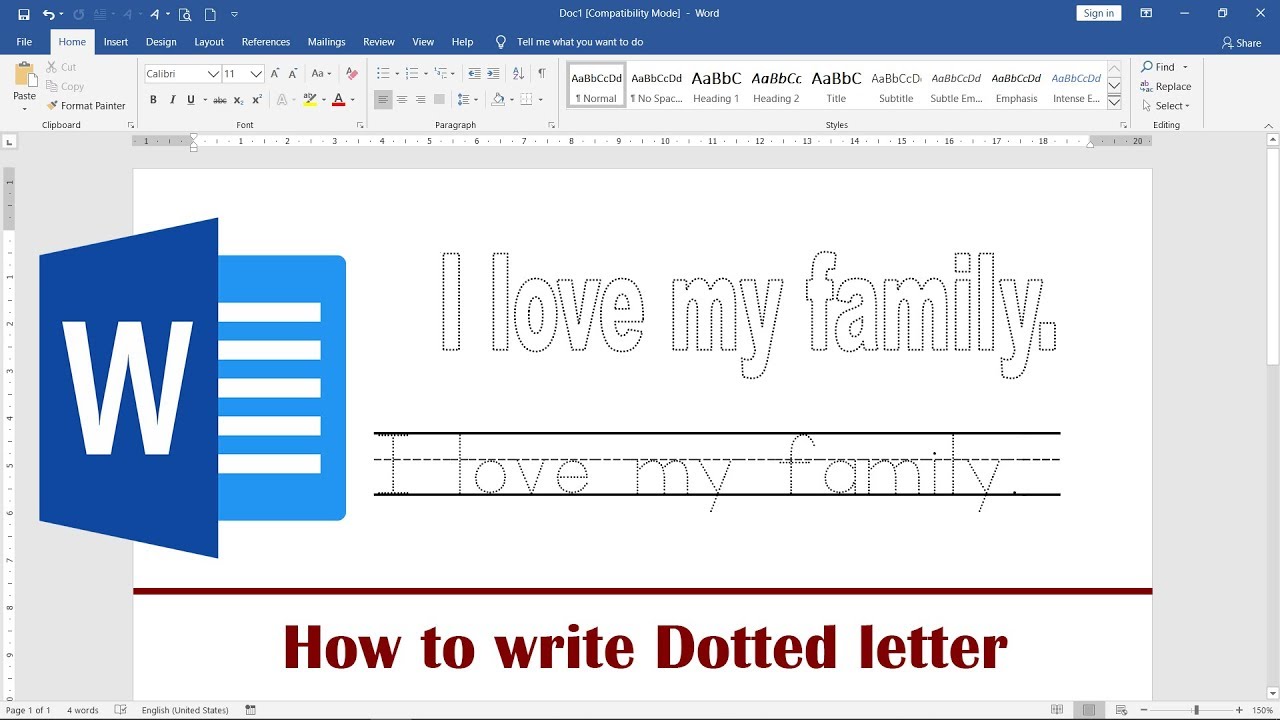This screenshot has height=720, width=1280.
Task: Apply yellow text highlight color
Action: [310, 100]
